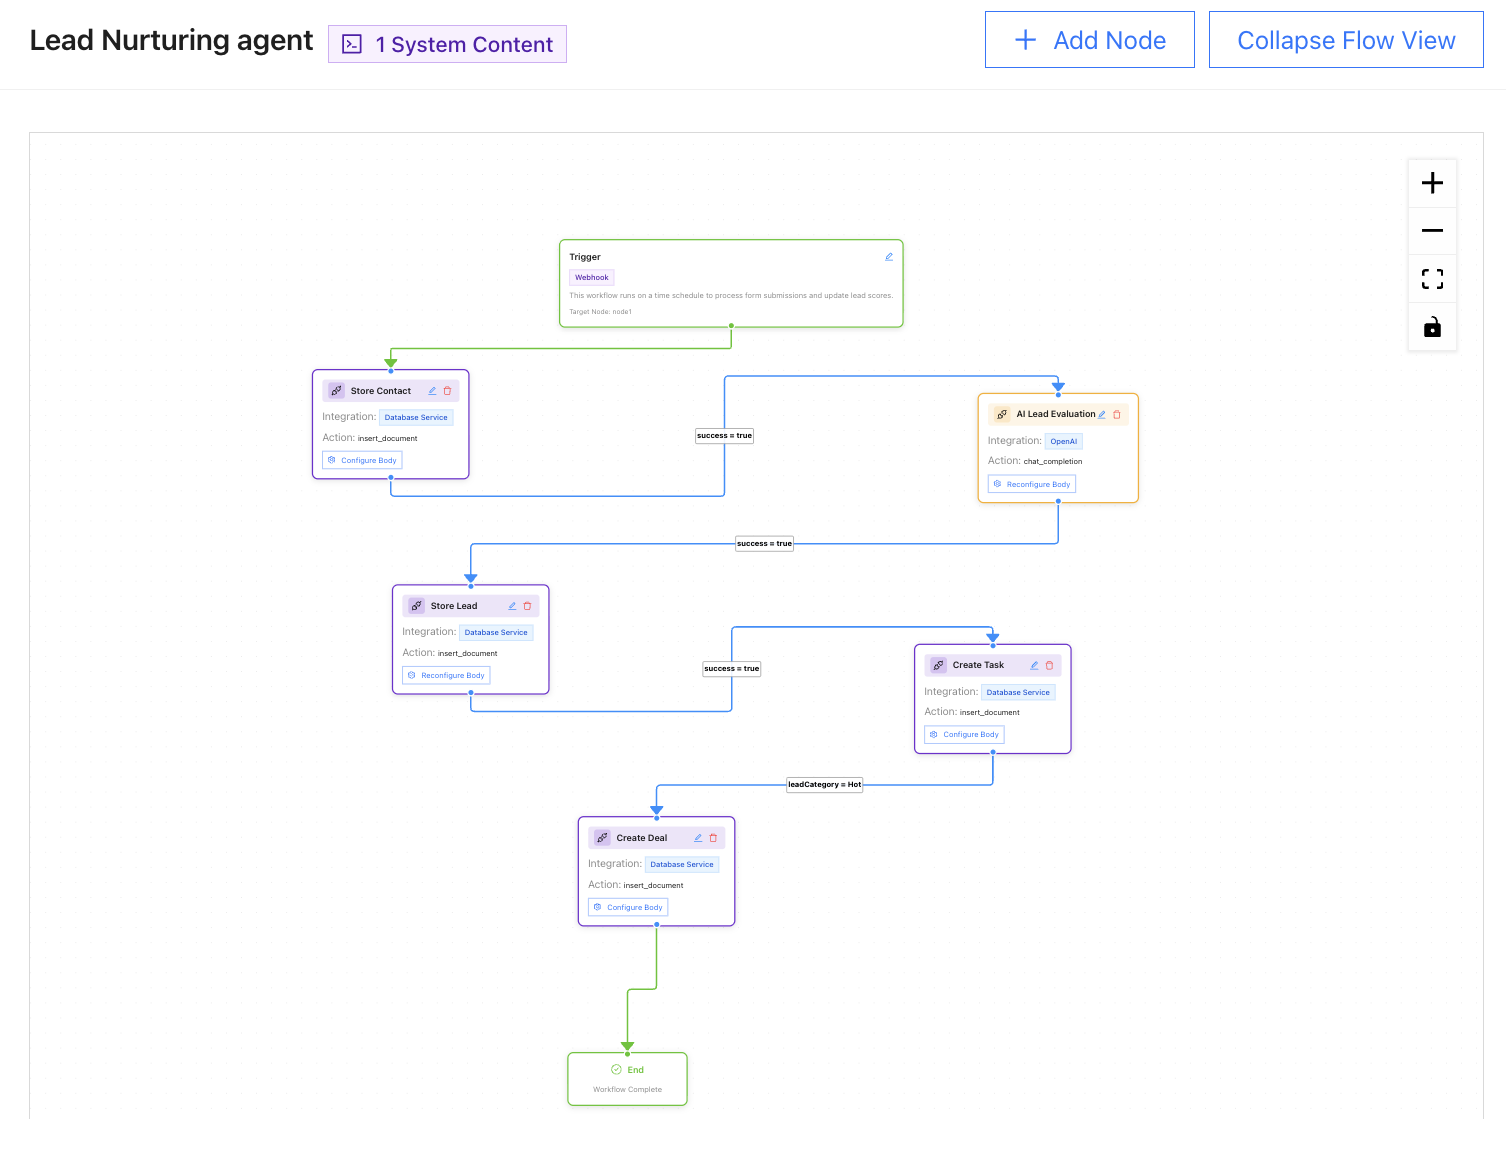
Task: Configure body for Store Contact
Action: pyautogui.click(x=362, y=460)
